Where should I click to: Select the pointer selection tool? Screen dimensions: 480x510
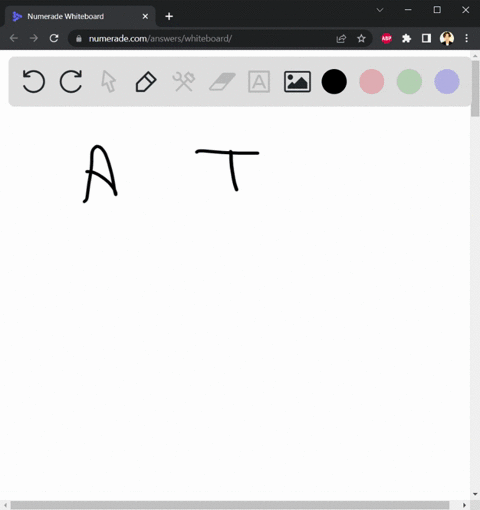point(108,81)
